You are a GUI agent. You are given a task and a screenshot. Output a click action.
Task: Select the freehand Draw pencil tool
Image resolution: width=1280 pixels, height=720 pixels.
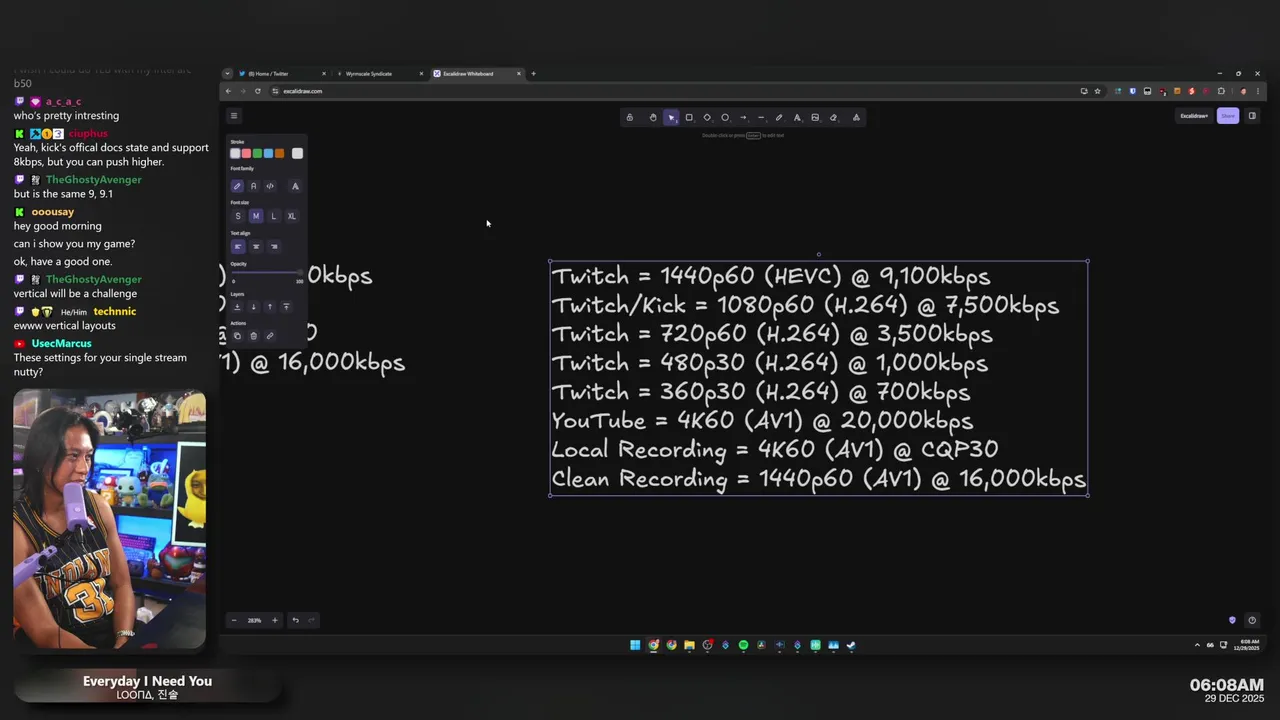pos(779,117)
